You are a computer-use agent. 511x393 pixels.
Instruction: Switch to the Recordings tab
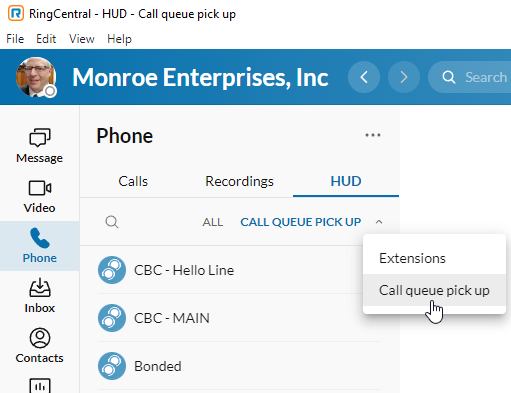pos(239,181)
